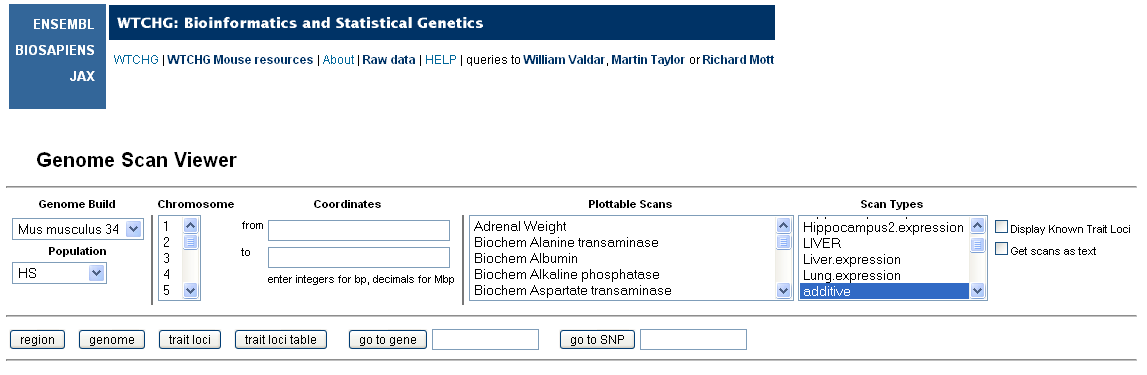Click the Scan Types scroll-up arrow
1147x375 pixels.
point(978,227)
